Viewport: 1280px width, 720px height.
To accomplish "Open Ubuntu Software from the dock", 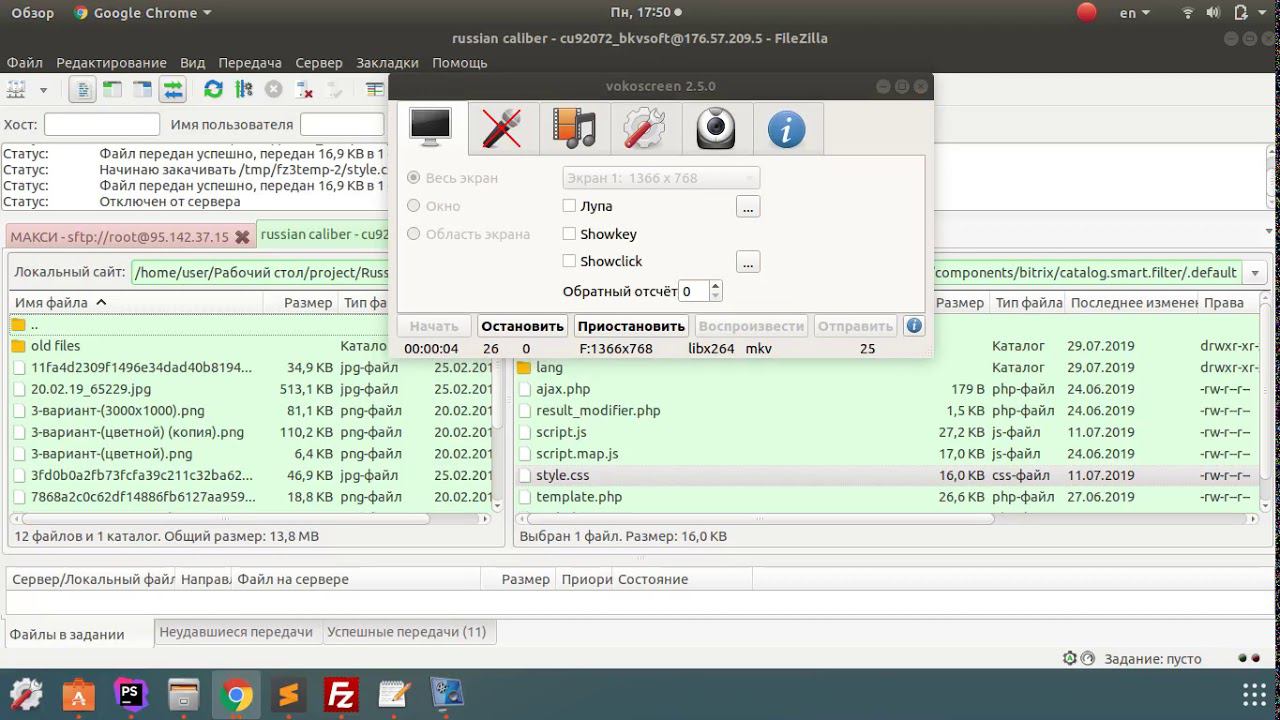I will click(79, 694).
